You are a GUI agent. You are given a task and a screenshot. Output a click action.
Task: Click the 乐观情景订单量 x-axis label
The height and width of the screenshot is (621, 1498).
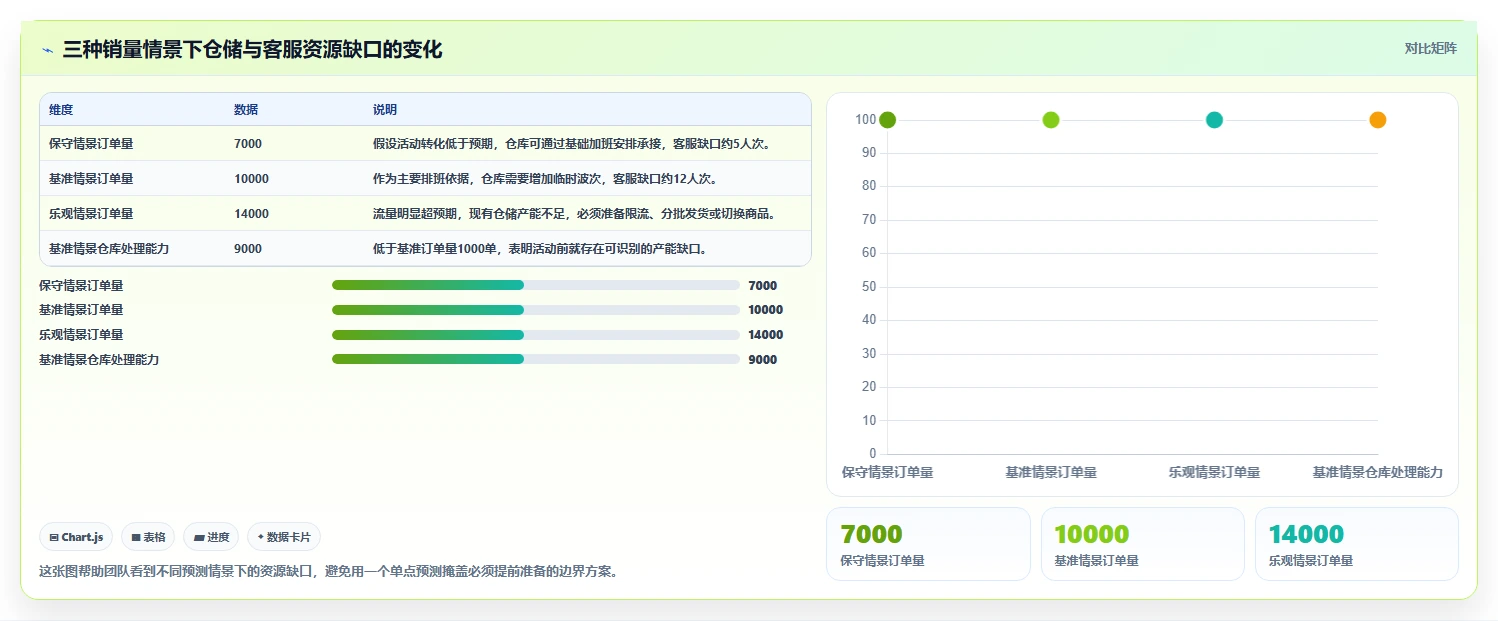pyautogui.click(x=1214, y=472)
